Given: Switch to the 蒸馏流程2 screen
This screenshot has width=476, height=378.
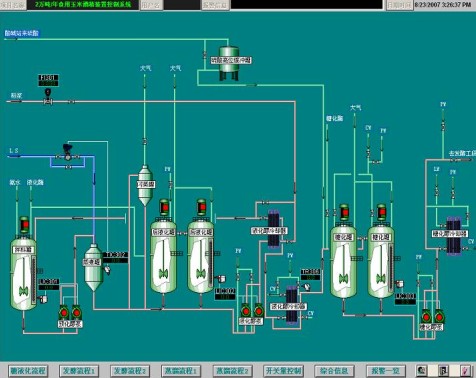Looking at the screenshot, I should pyautogui.click(x=232, y=371).
